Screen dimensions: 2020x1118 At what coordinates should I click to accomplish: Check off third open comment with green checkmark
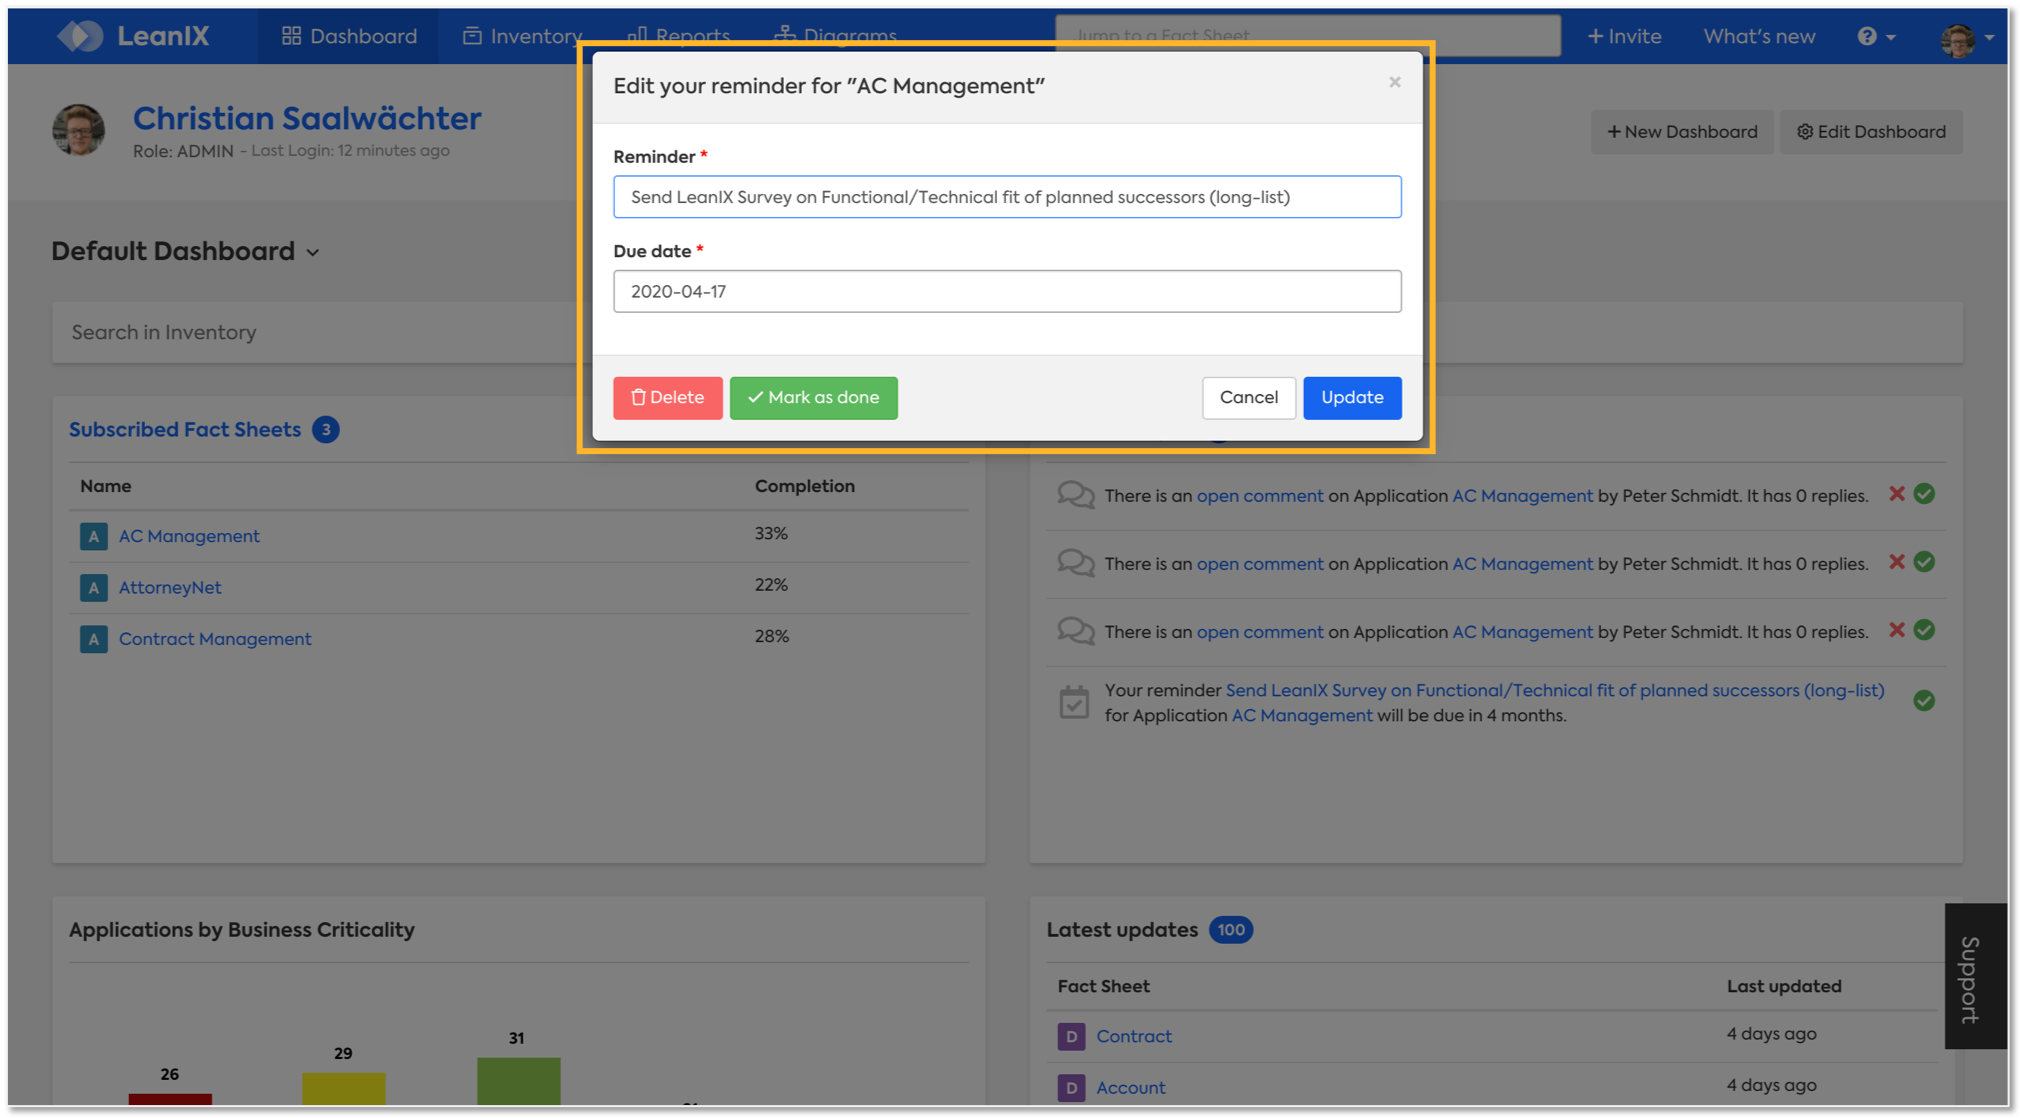tap(1924, 630)
